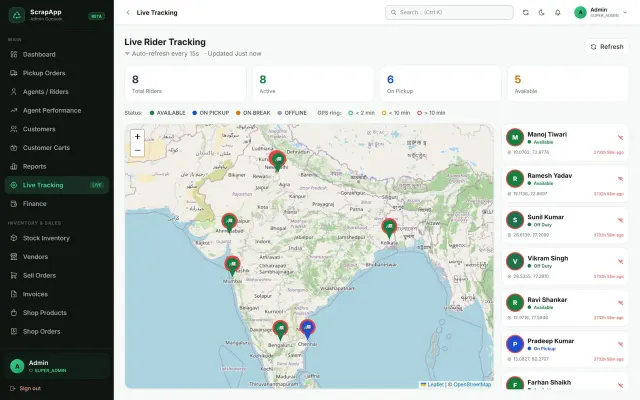The image size is (640, 400).
Task: Open the OpenStreetMap attribution link
Action: pyautogui.click(x=472, y=384)
